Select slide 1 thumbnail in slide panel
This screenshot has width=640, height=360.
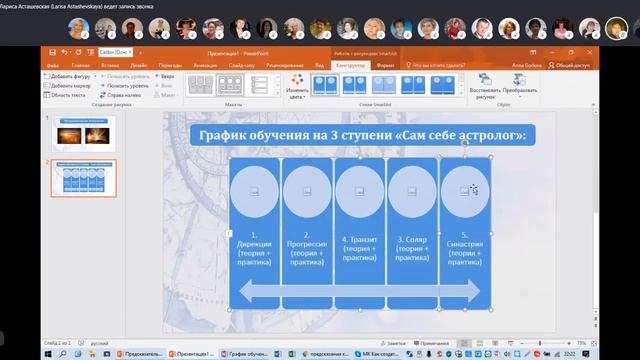click(x=83, y=133)
